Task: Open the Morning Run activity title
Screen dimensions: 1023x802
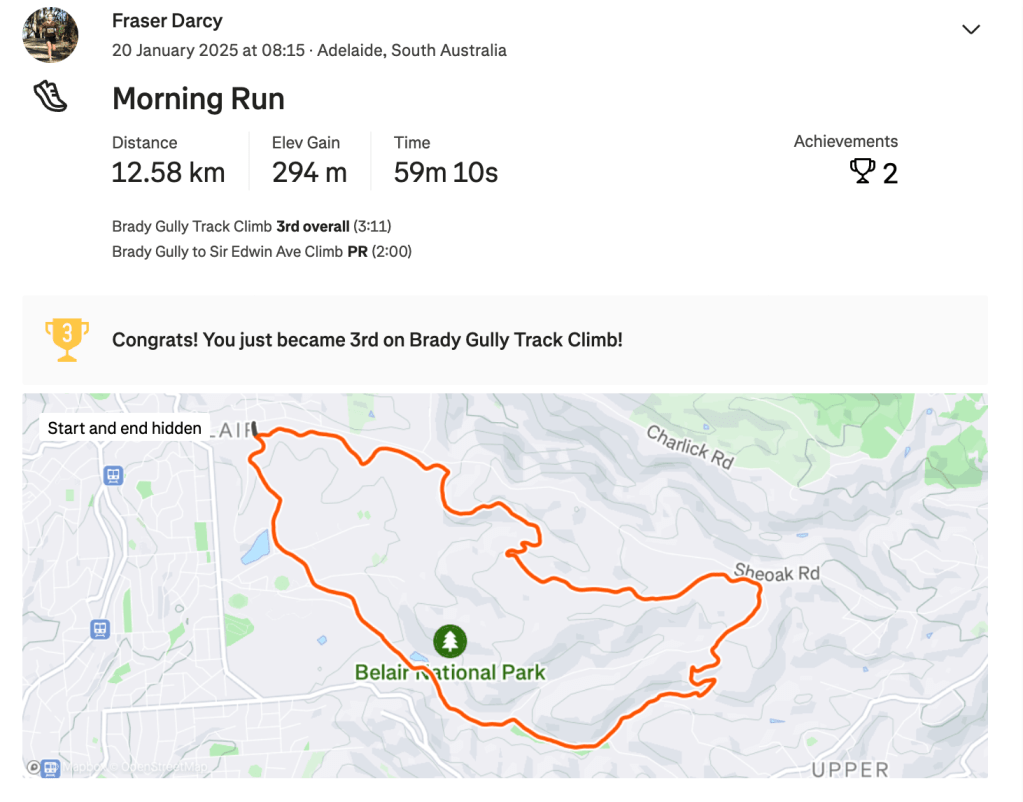Action: [198, 99]
